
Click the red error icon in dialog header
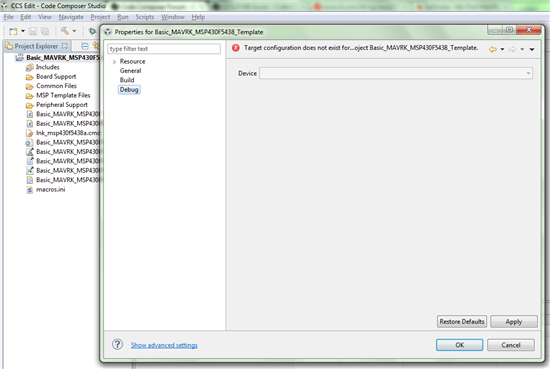pos(236,48)
